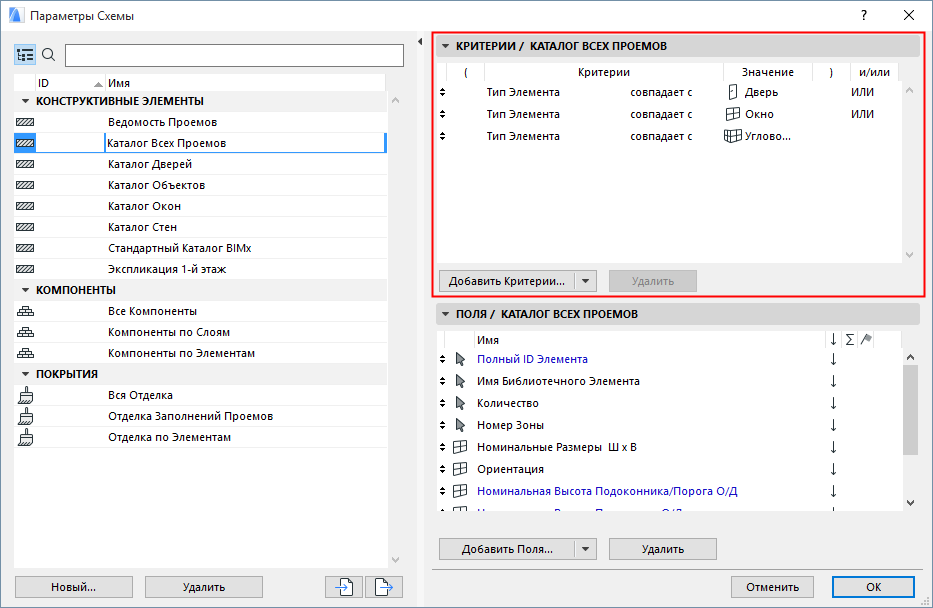Screen dimensions: 933x608
Task: Click the corner window icon next to Углово...
Action: (732, 136)
